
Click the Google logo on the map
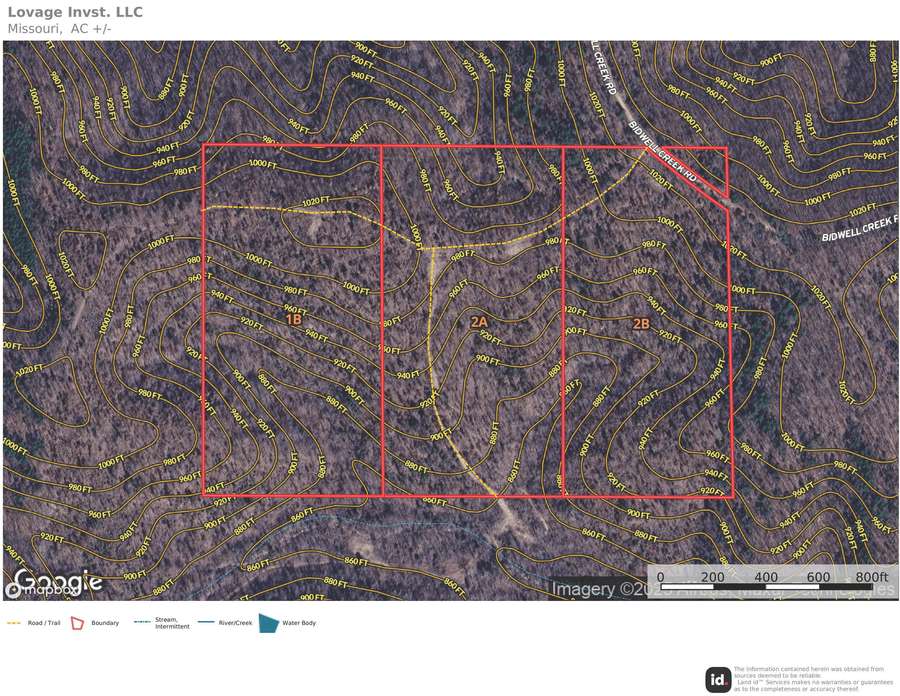pos(59,580)
